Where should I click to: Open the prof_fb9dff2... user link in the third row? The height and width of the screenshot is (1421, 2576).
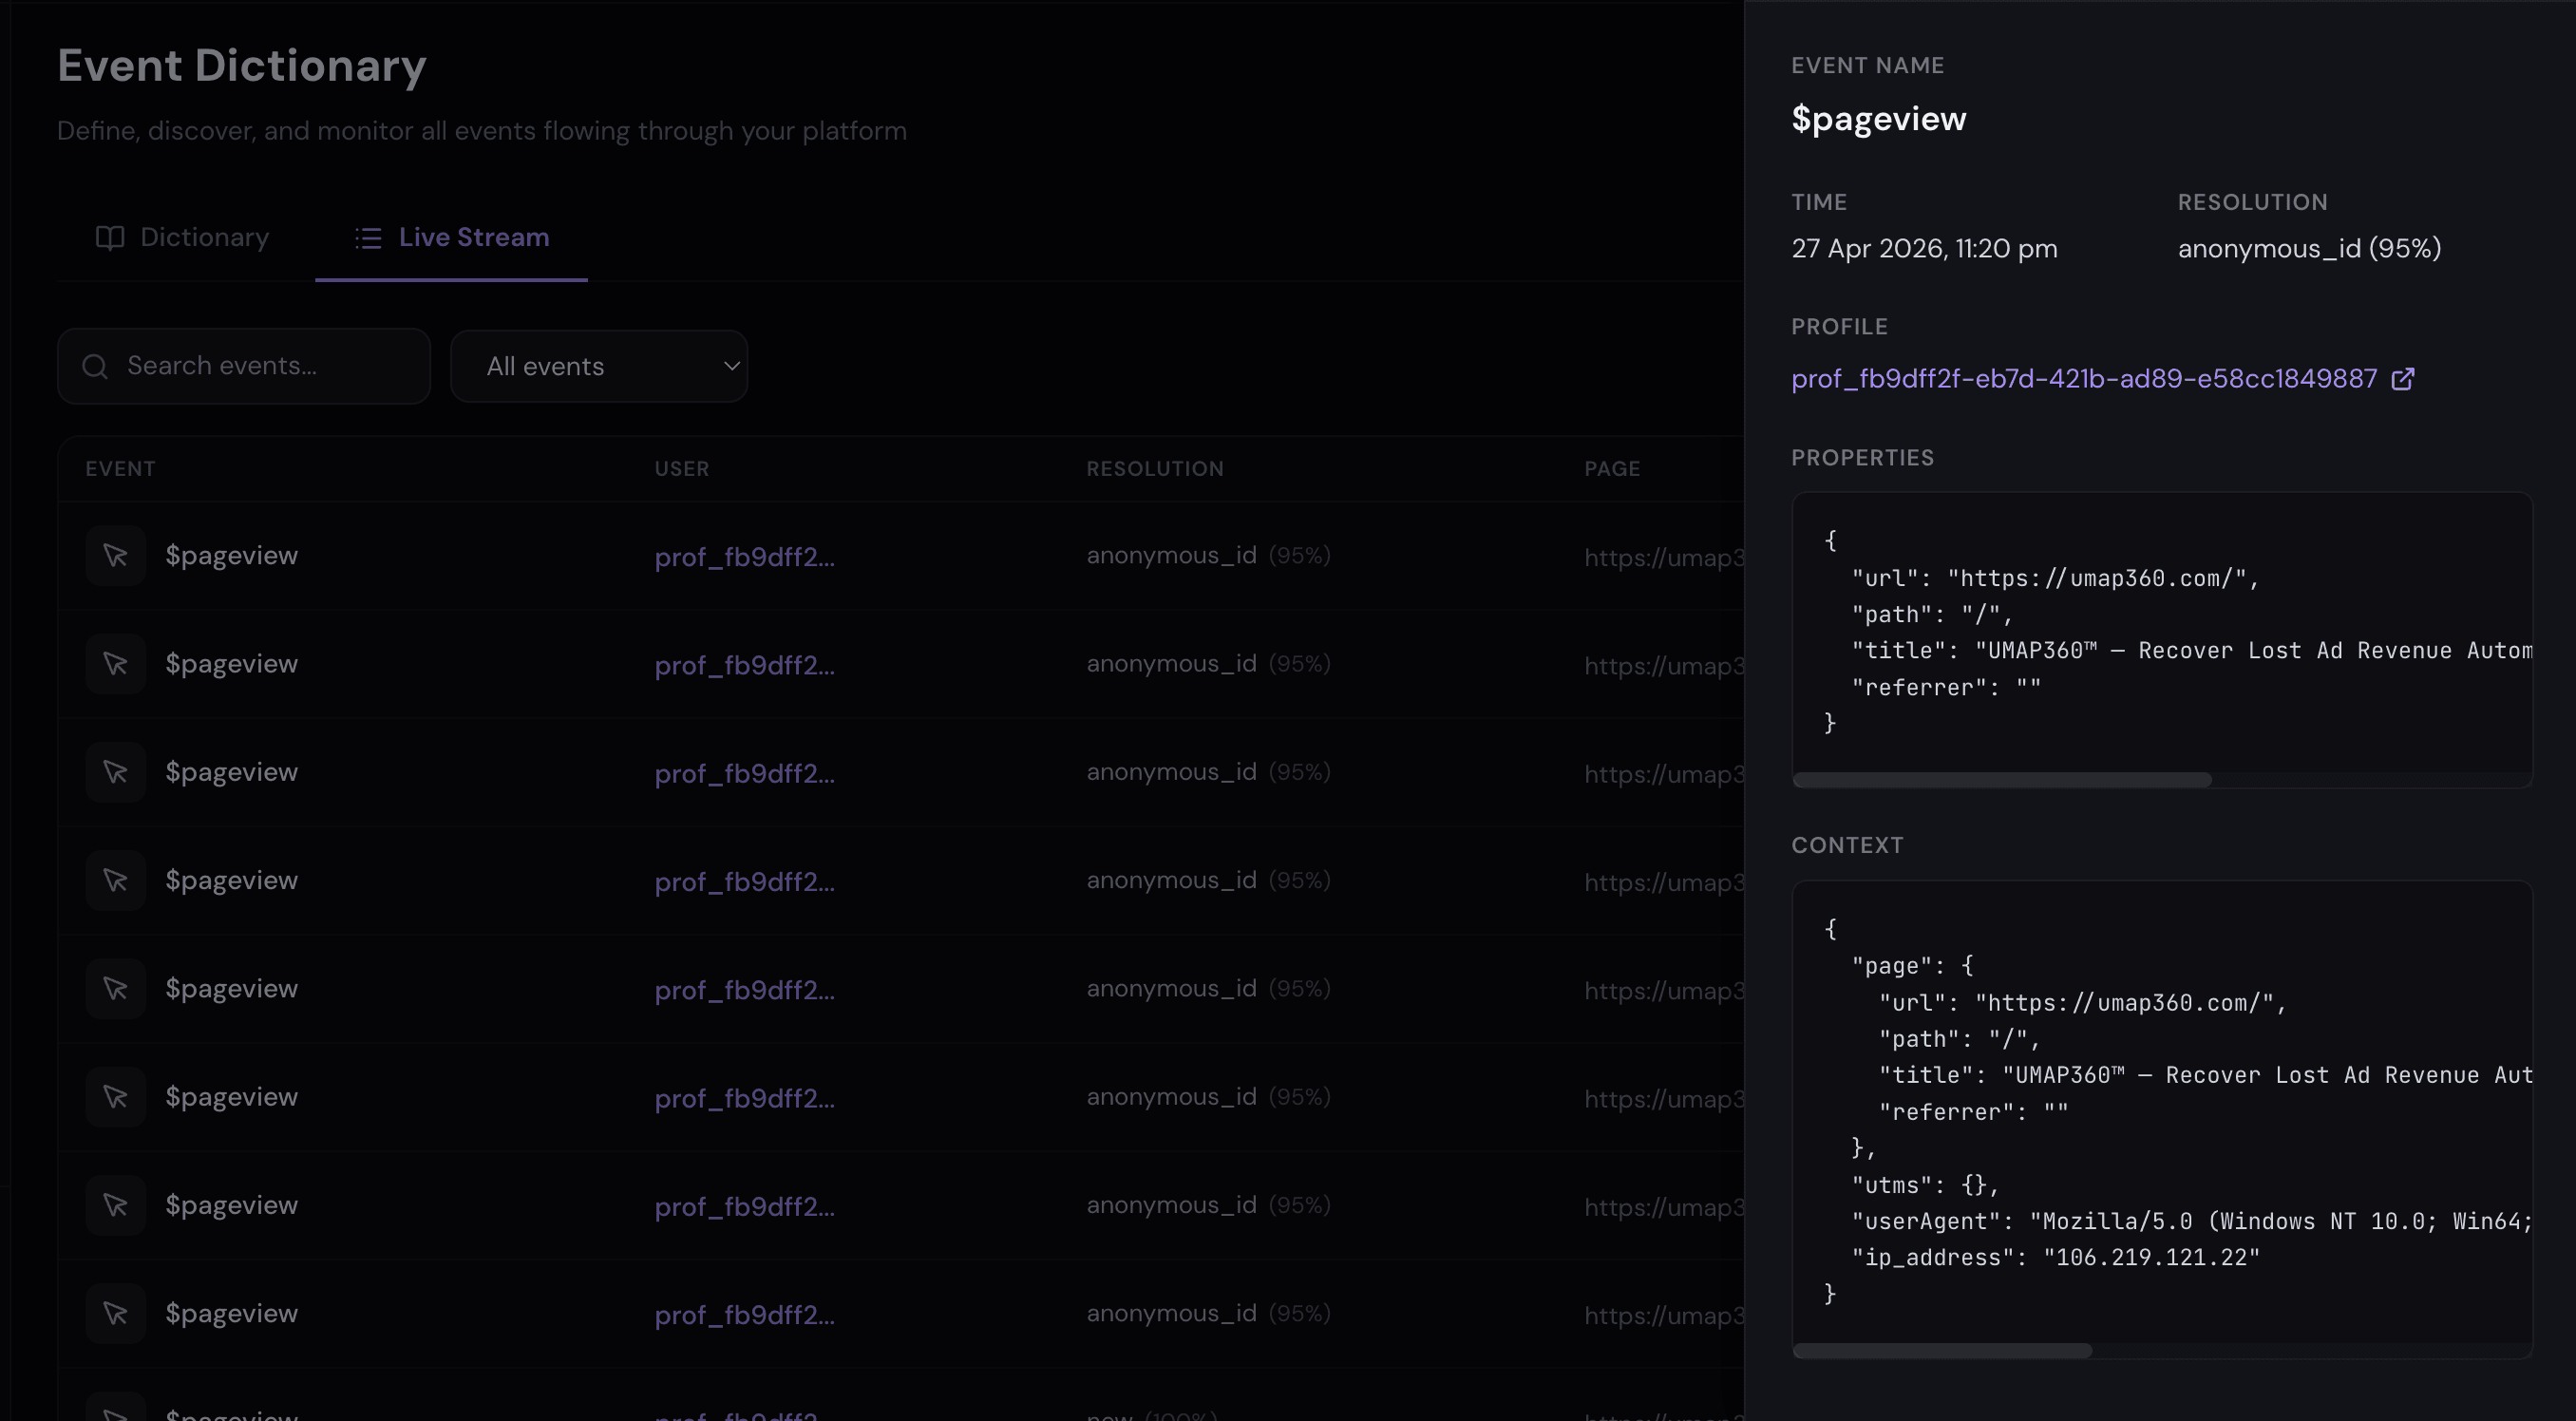(744, 774)
